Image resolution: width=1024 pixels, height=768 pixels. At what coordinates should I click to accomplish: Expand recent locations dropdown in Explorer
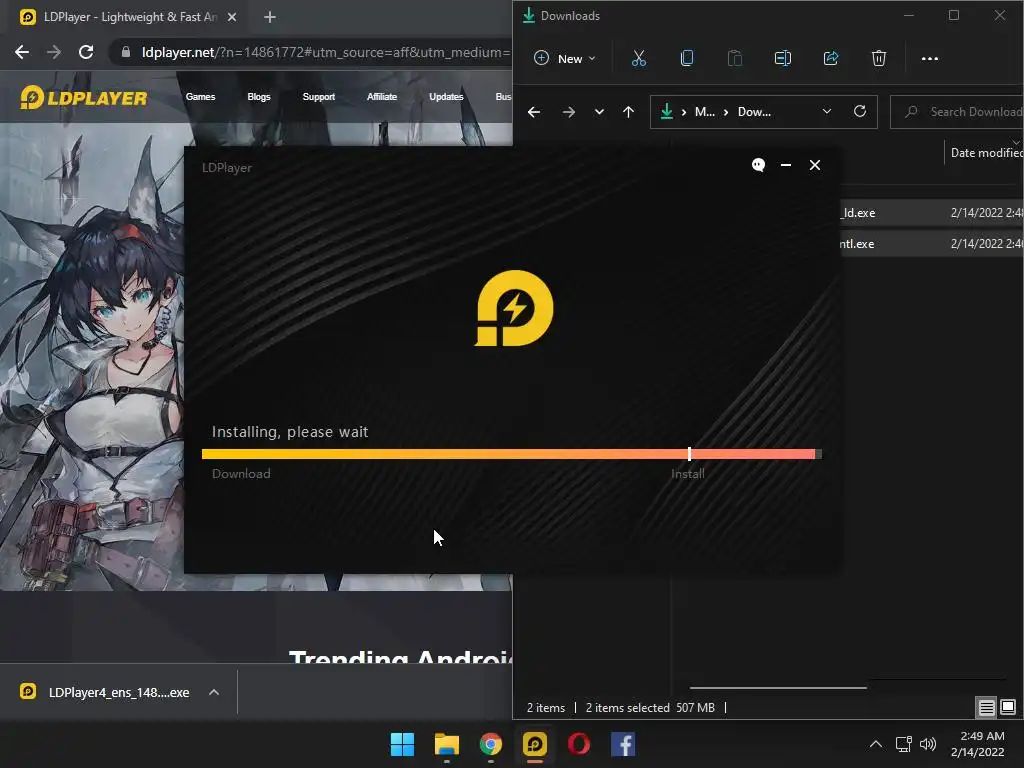(x=599, y=112)
